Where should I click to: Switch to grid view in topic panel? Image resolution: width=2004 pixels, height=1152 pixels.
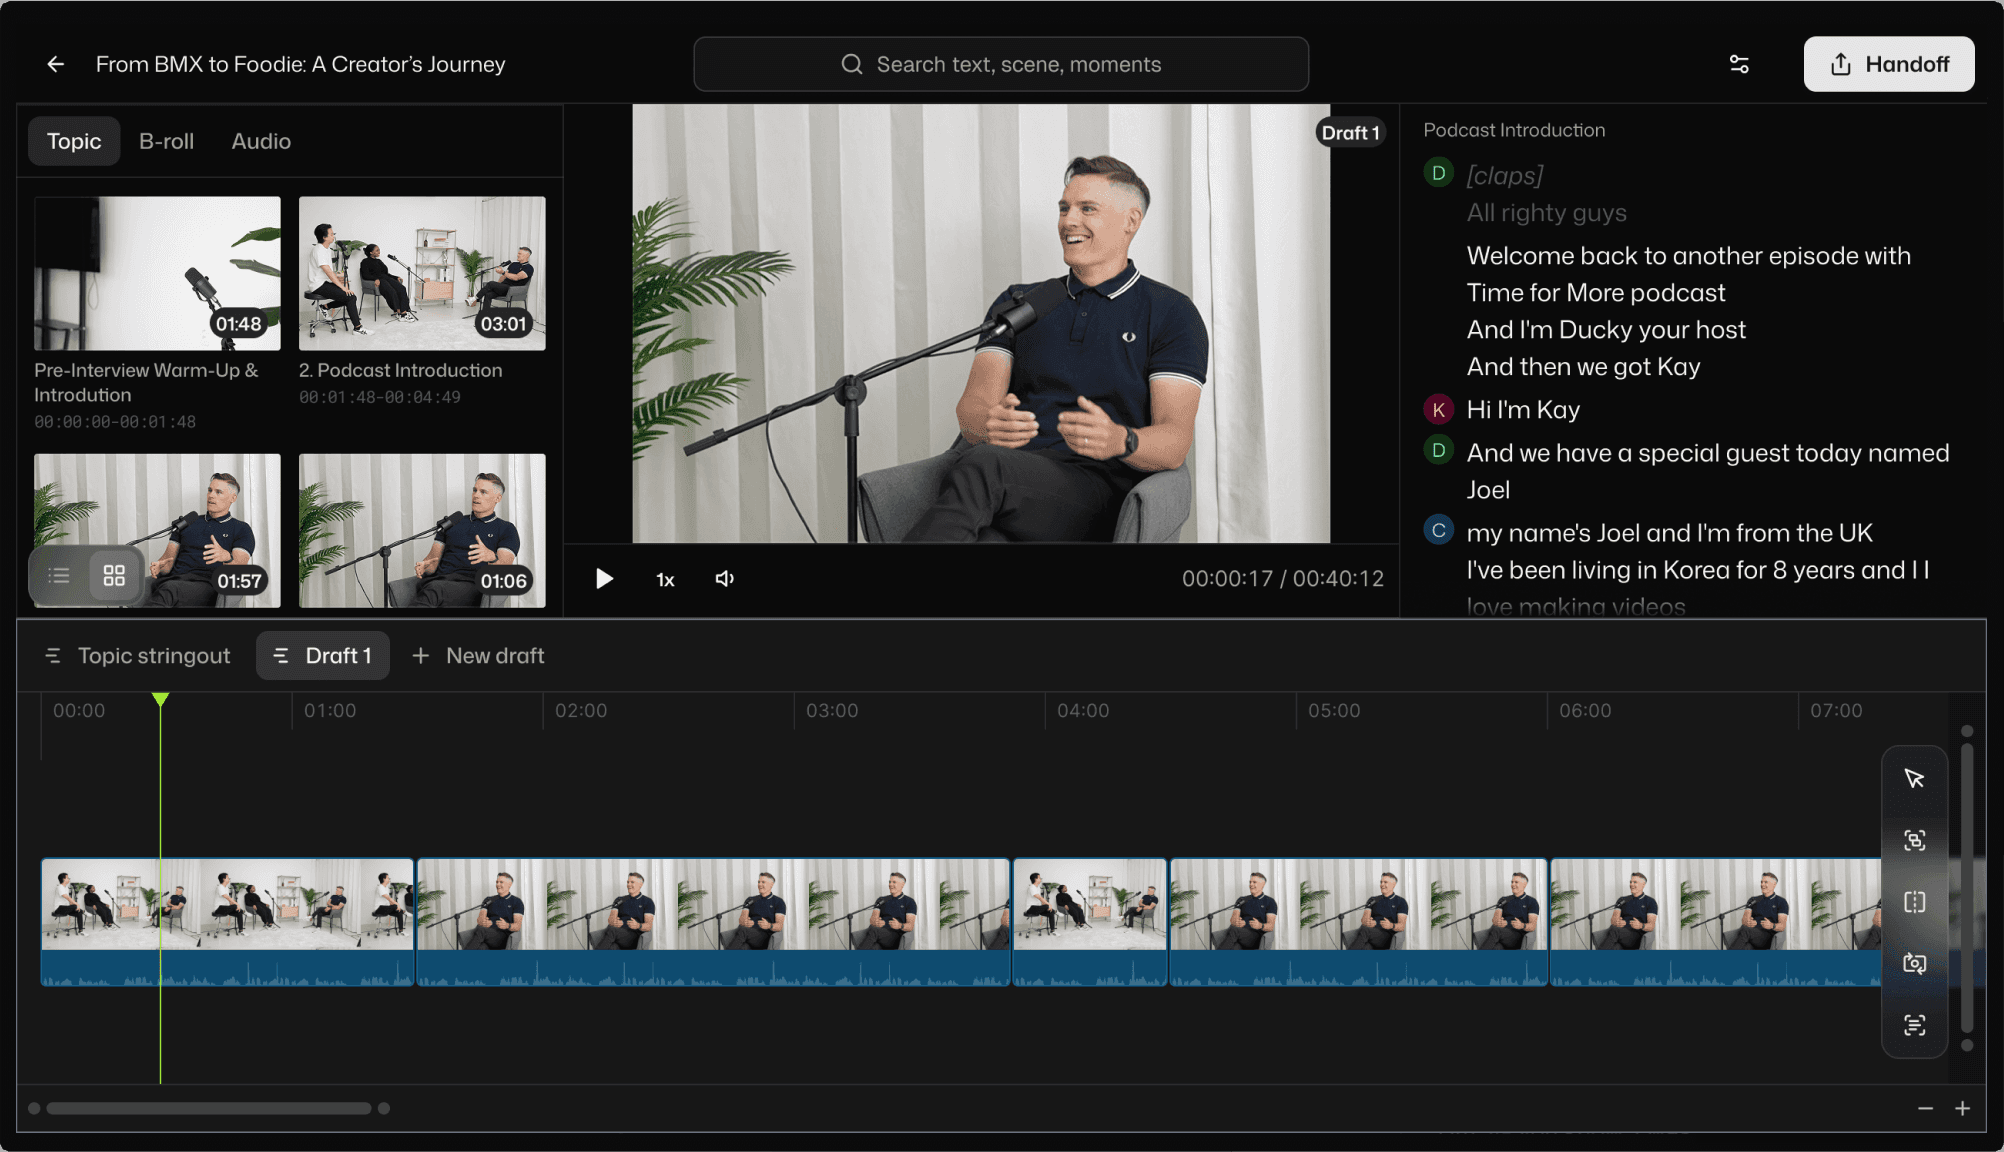coord(114,575)
